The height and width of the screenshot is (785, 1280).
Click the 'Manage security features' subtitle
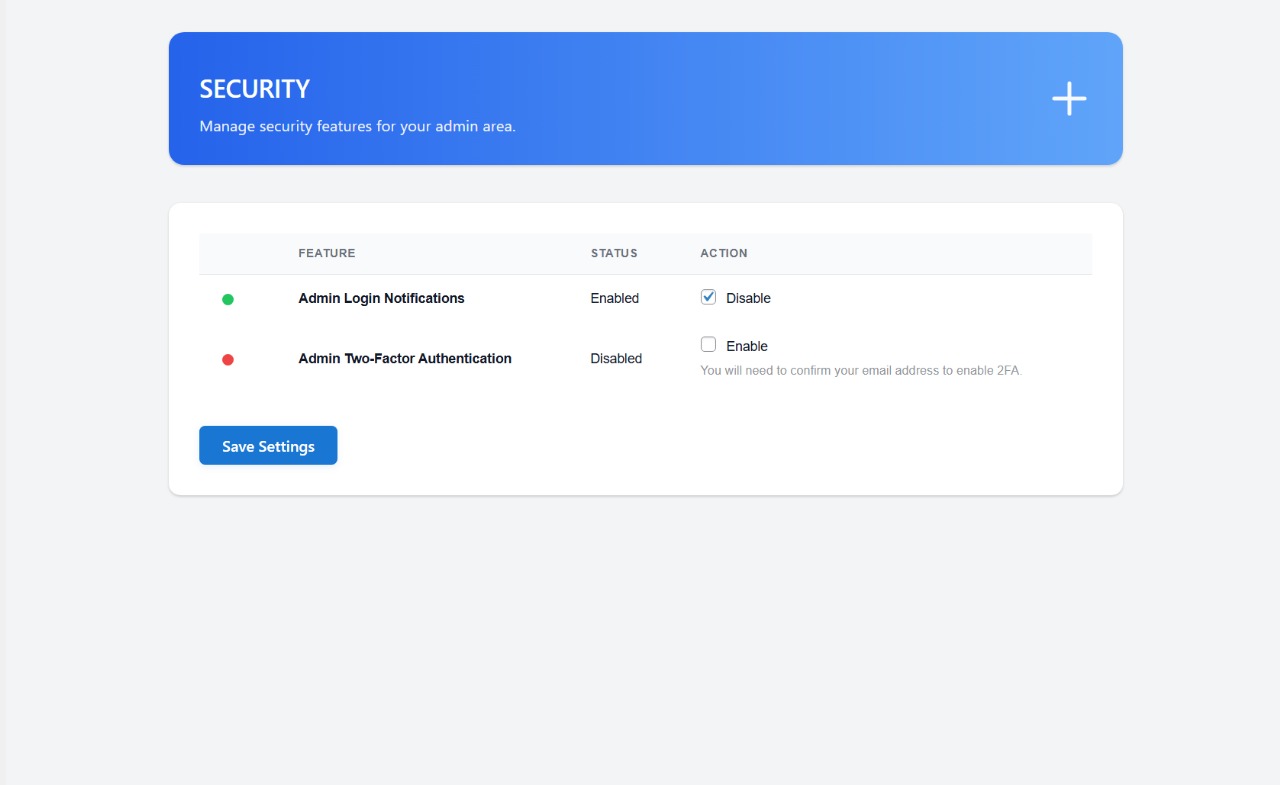(357, 127)
